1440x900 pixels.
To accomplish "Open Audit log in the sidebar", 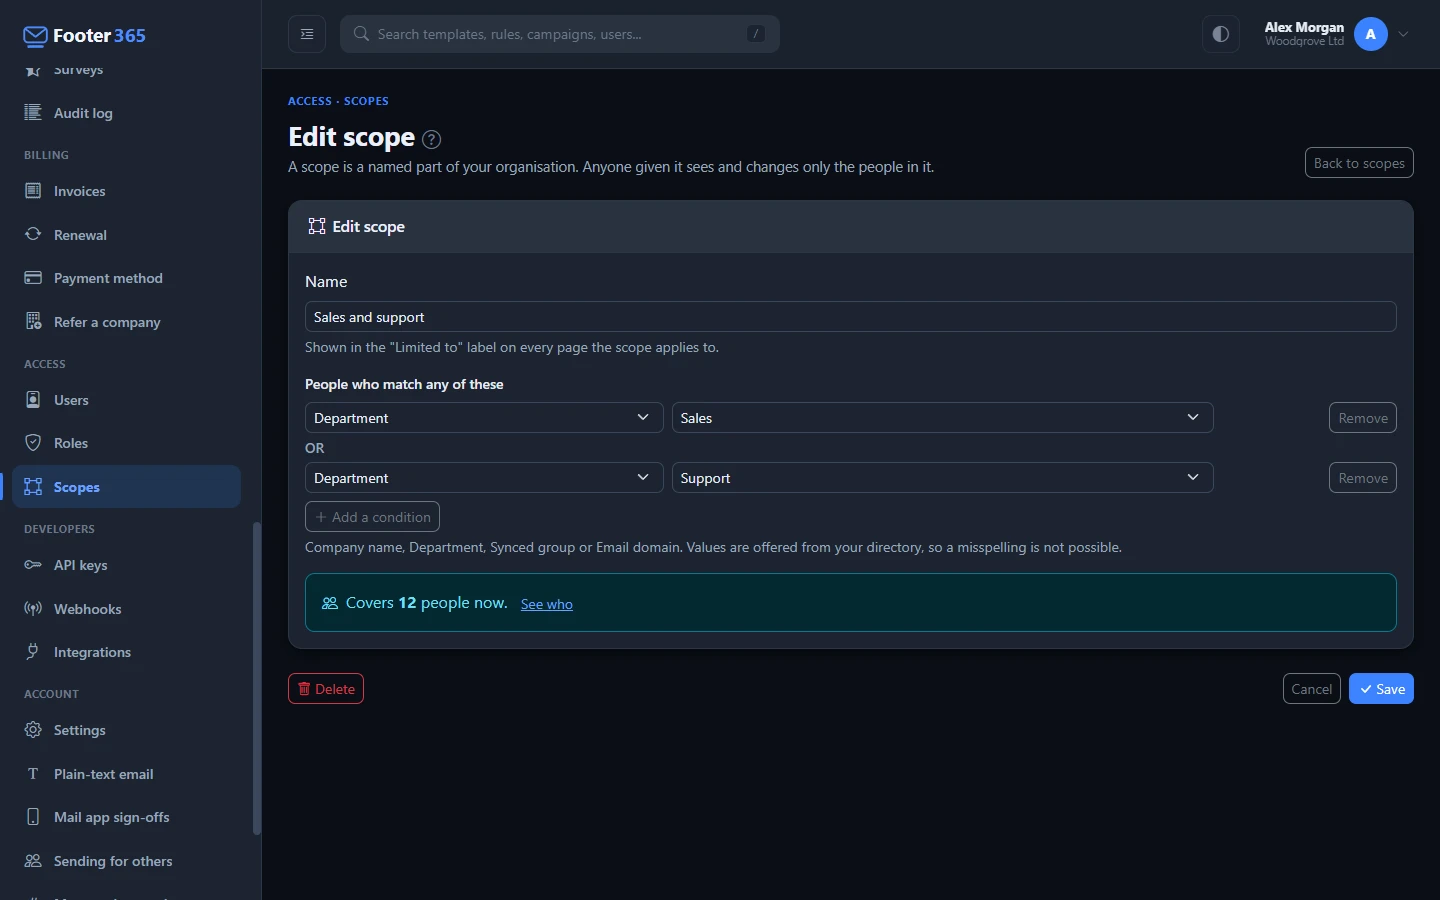I will pyautogui.click(x=126, y=113).
